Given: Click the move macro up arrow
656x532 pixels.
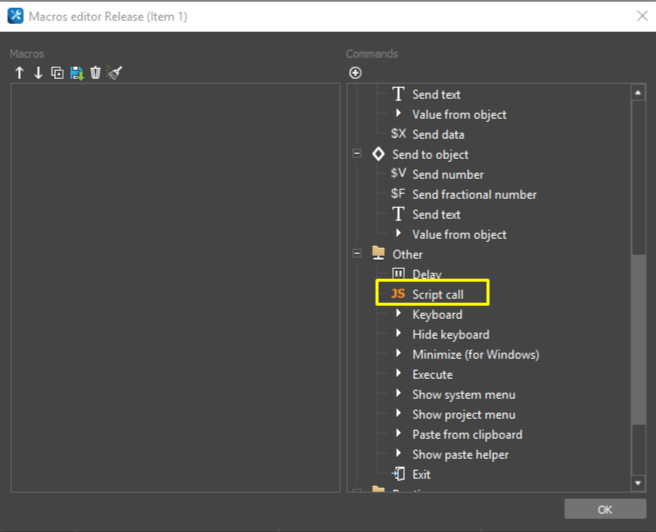Looking at the screenshot, I should 19,73.
